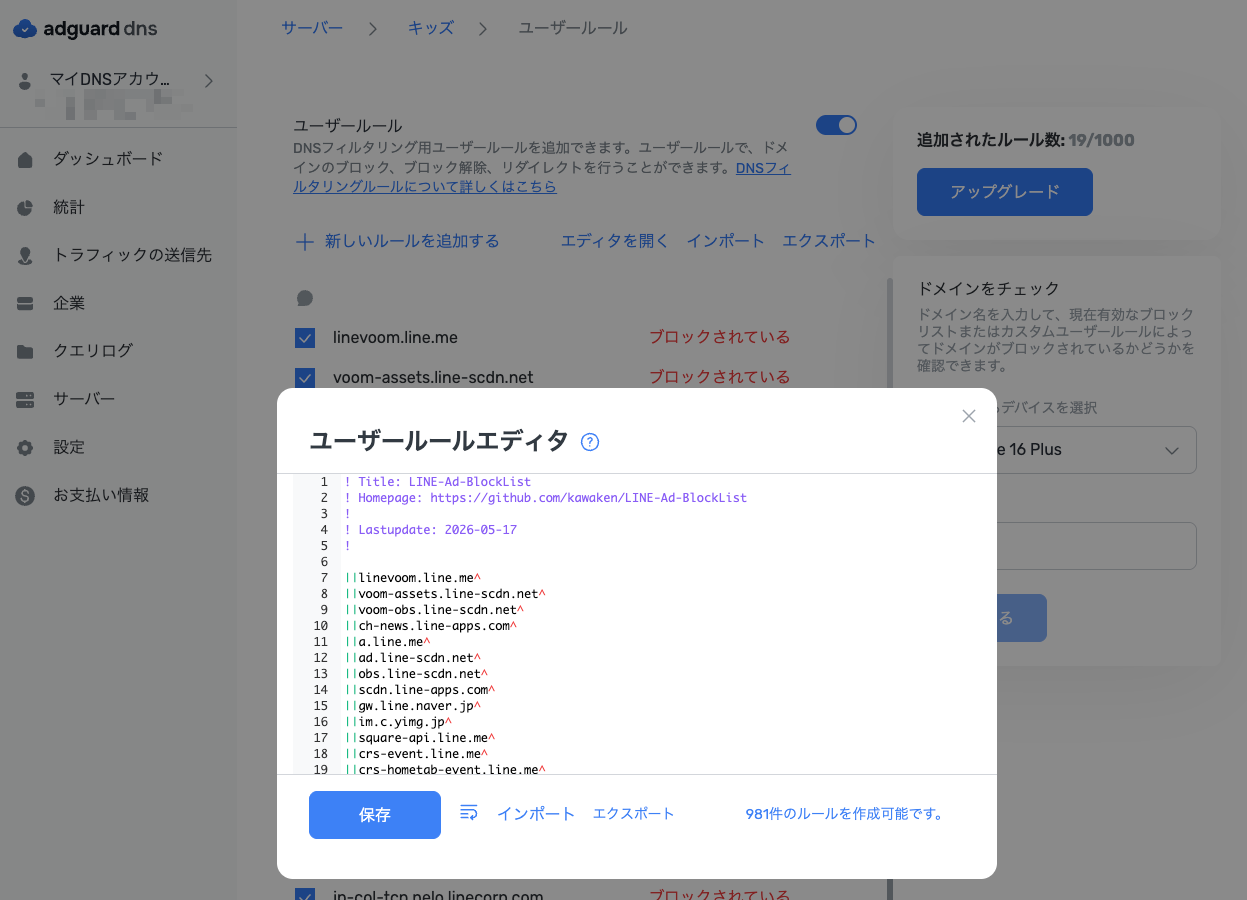The height and width of the screenshot is (900, 1247).
Task: Click エクスポート in the editor footer
Action: [x=634, y=814]
